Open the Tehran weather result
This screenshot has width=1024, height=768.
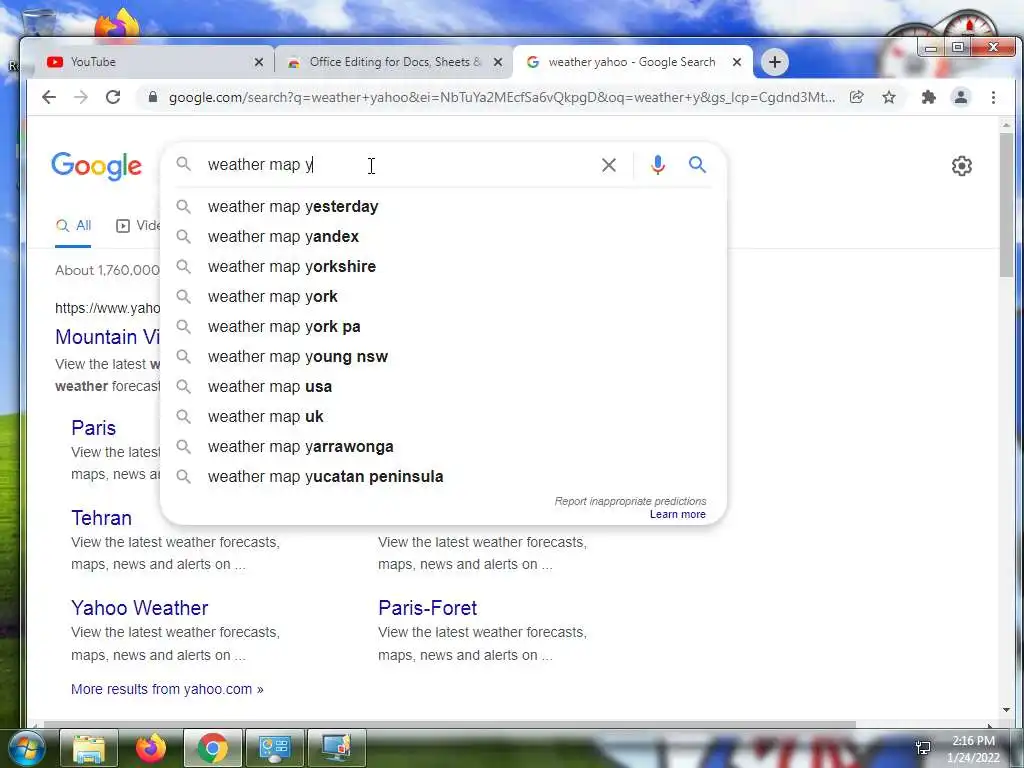pyautogui.click(x=101, y=518)
